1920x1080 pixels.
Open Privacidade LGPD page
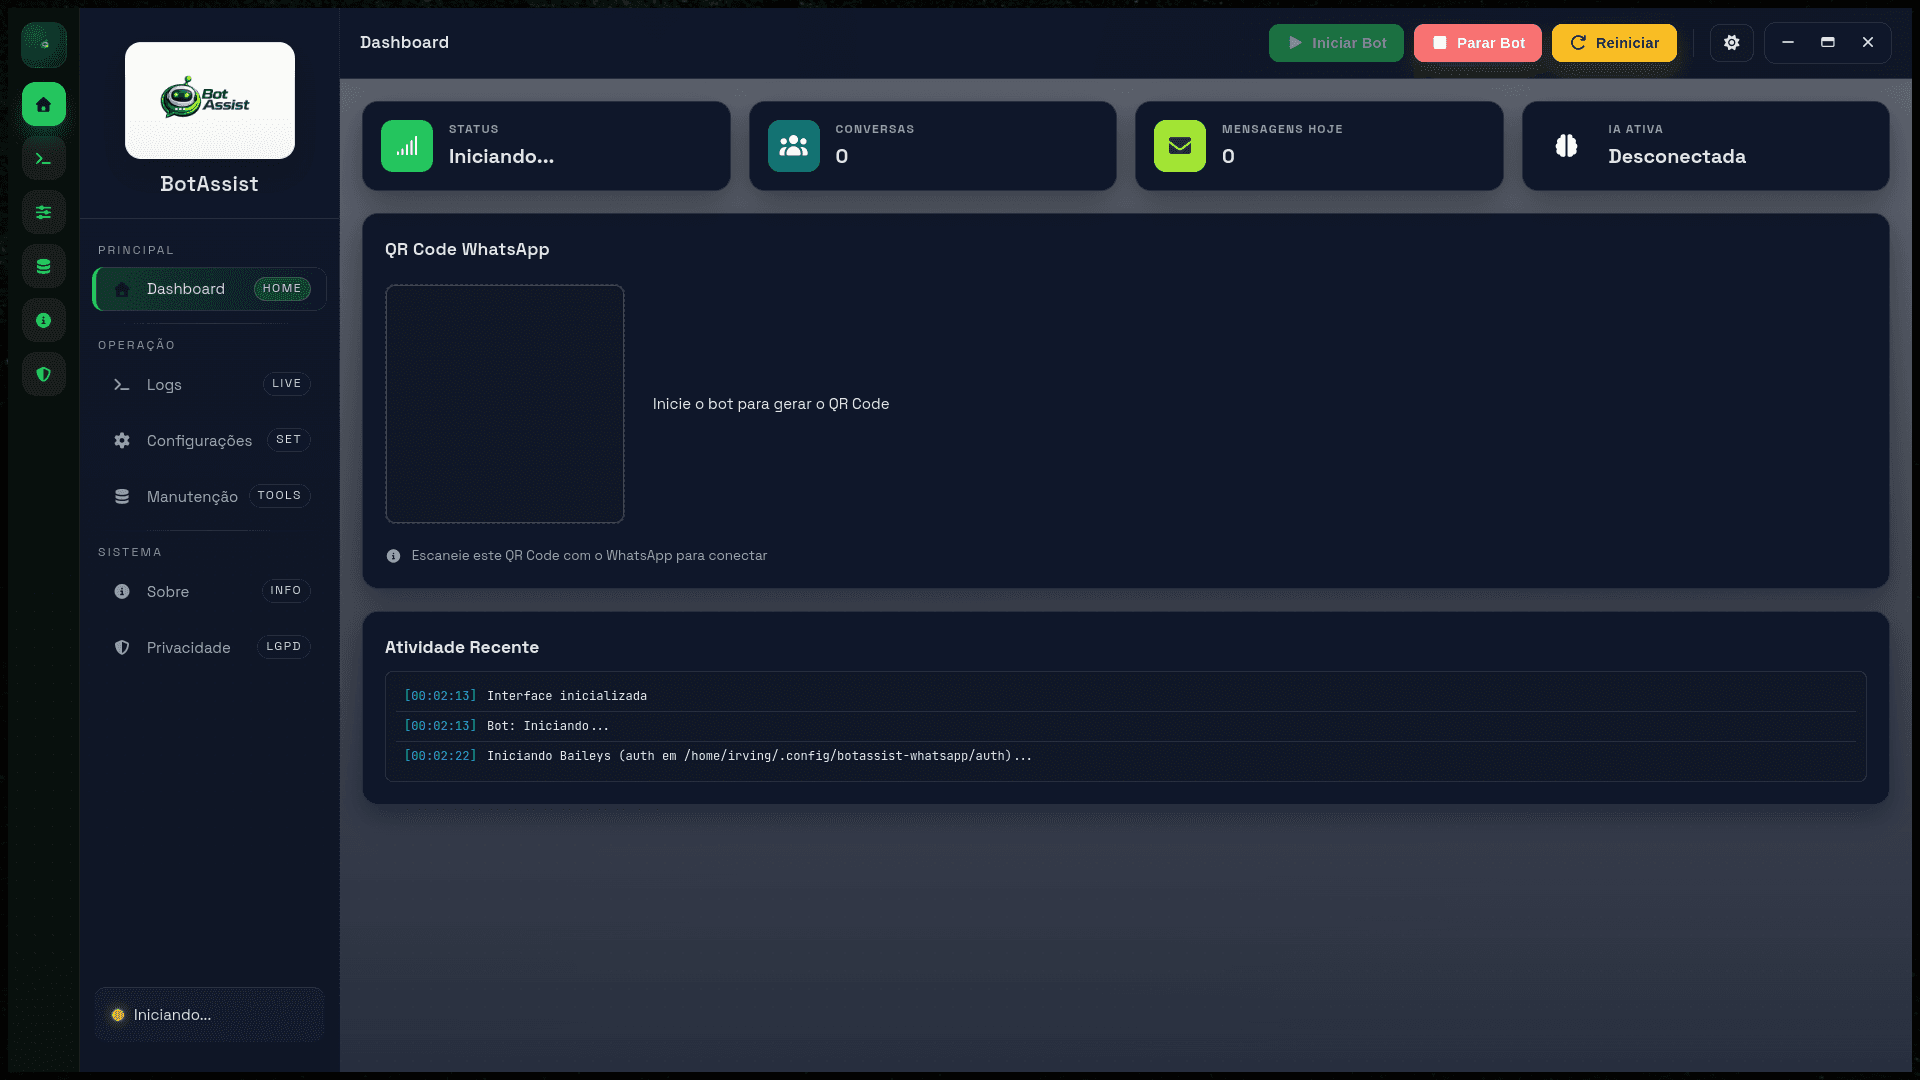tap(208, 647)
